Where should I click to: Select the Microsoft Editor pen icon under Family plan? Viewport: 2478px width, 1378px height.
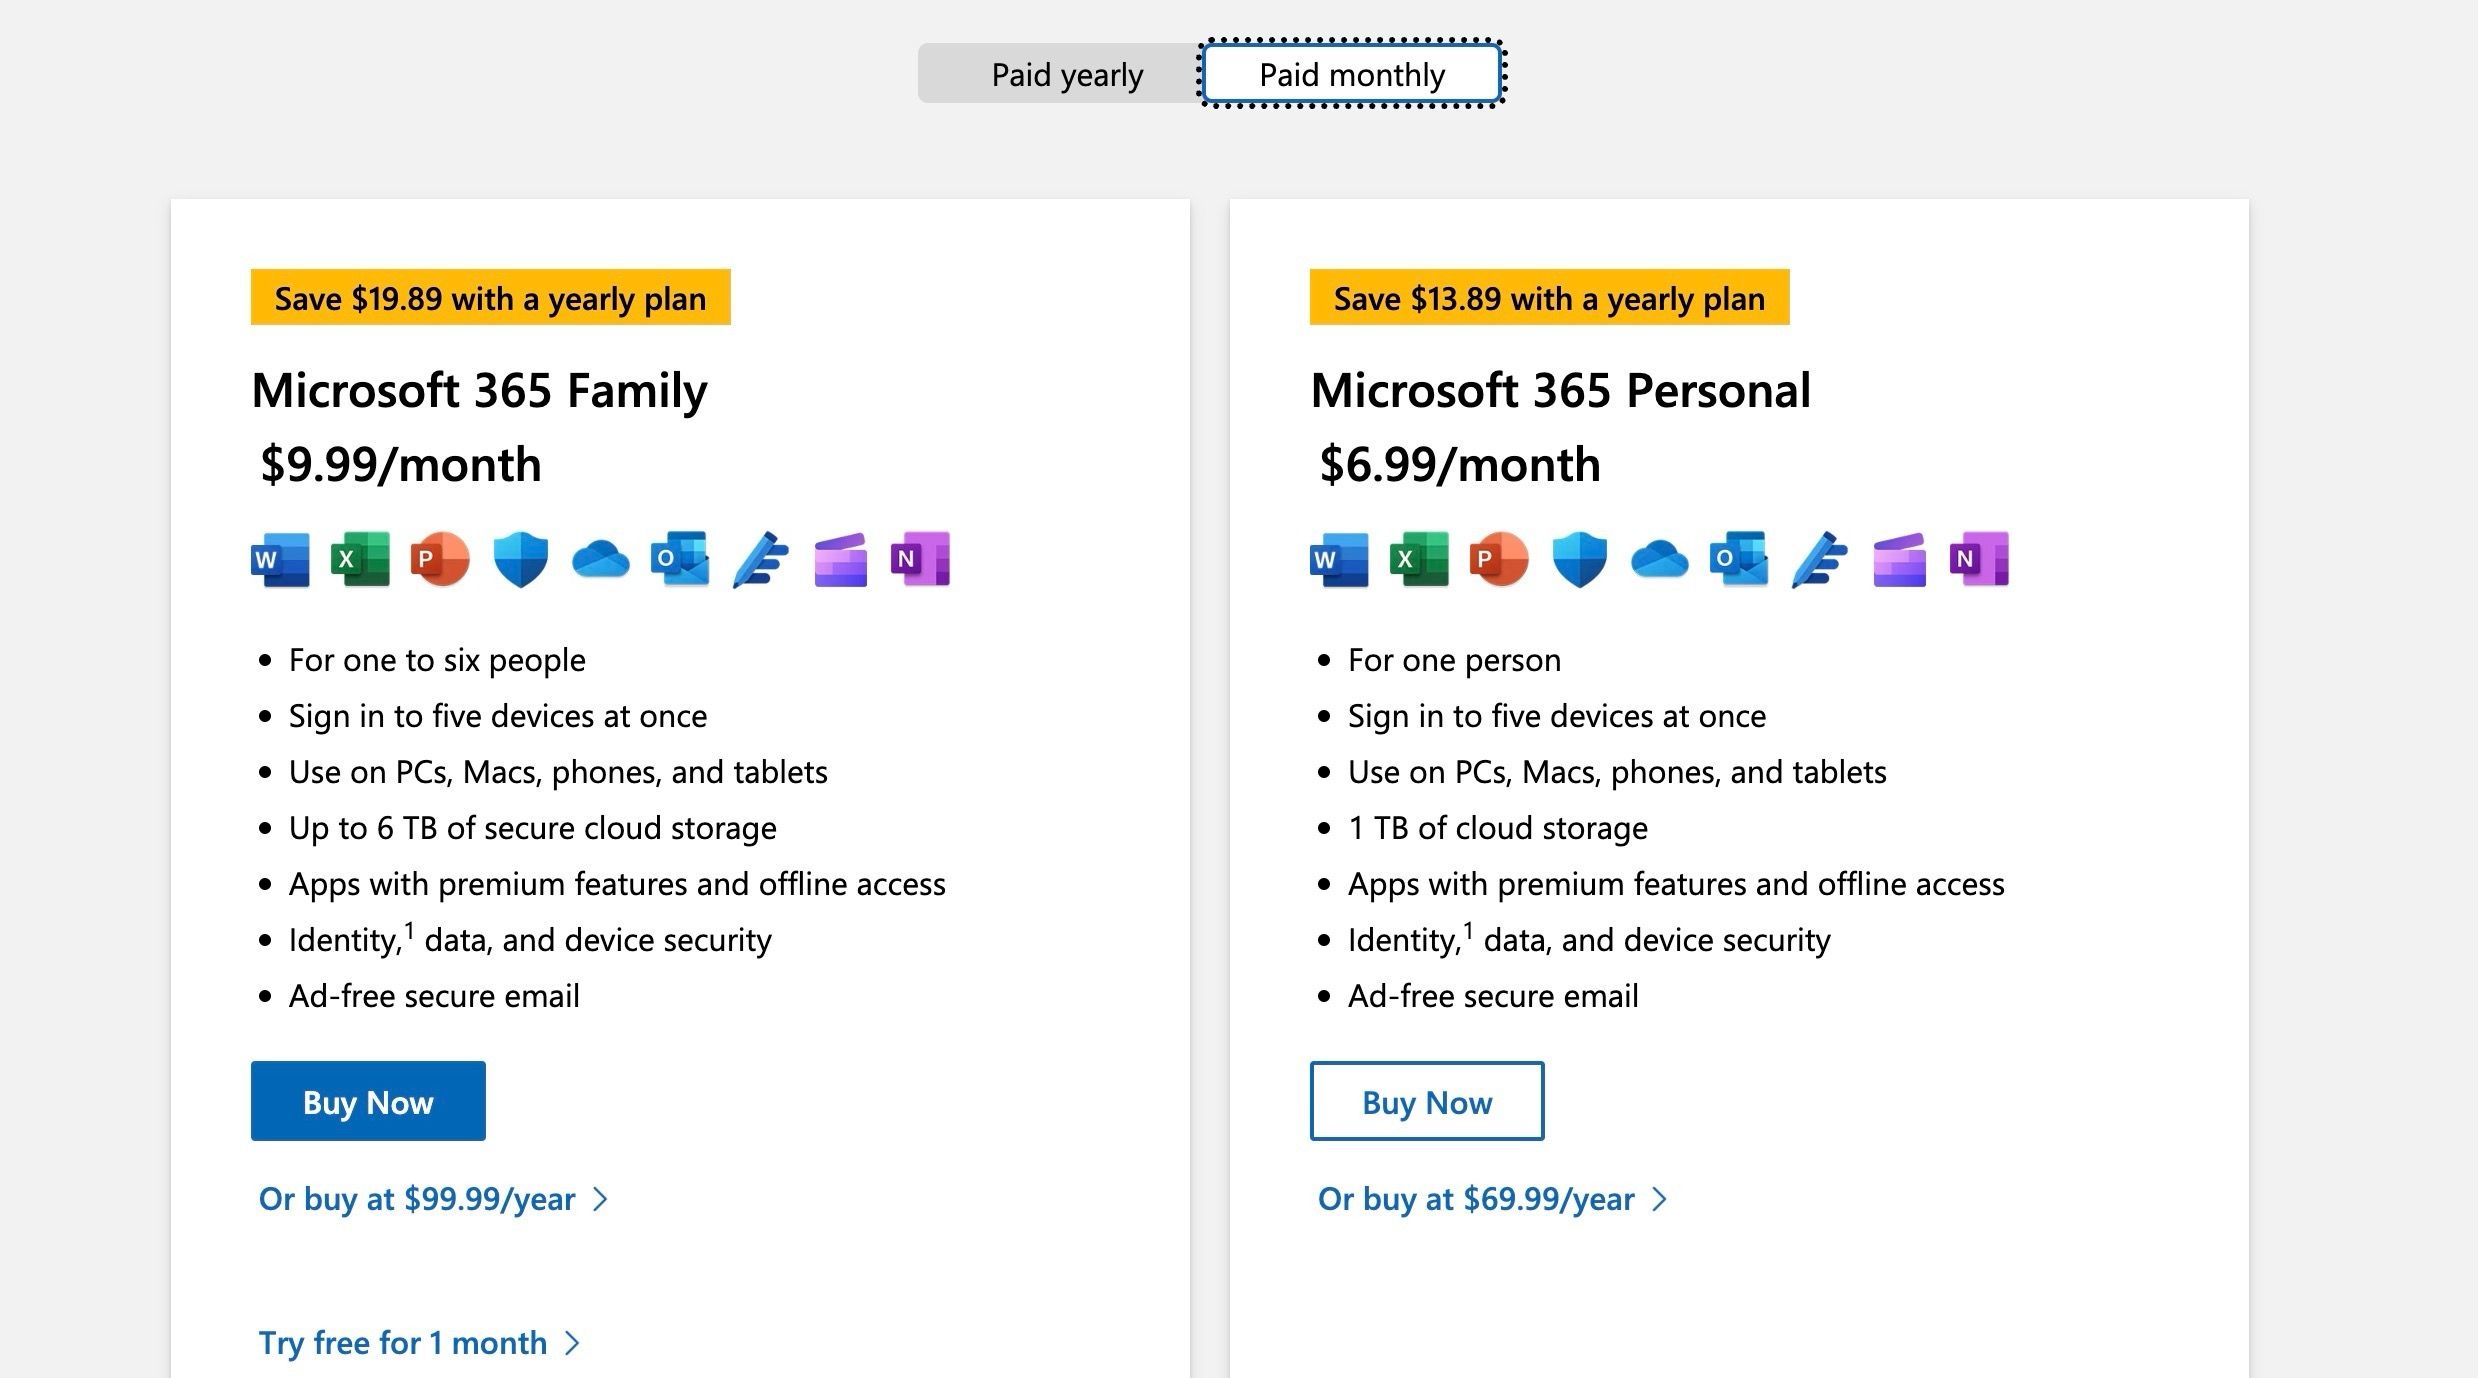[759, 559]
